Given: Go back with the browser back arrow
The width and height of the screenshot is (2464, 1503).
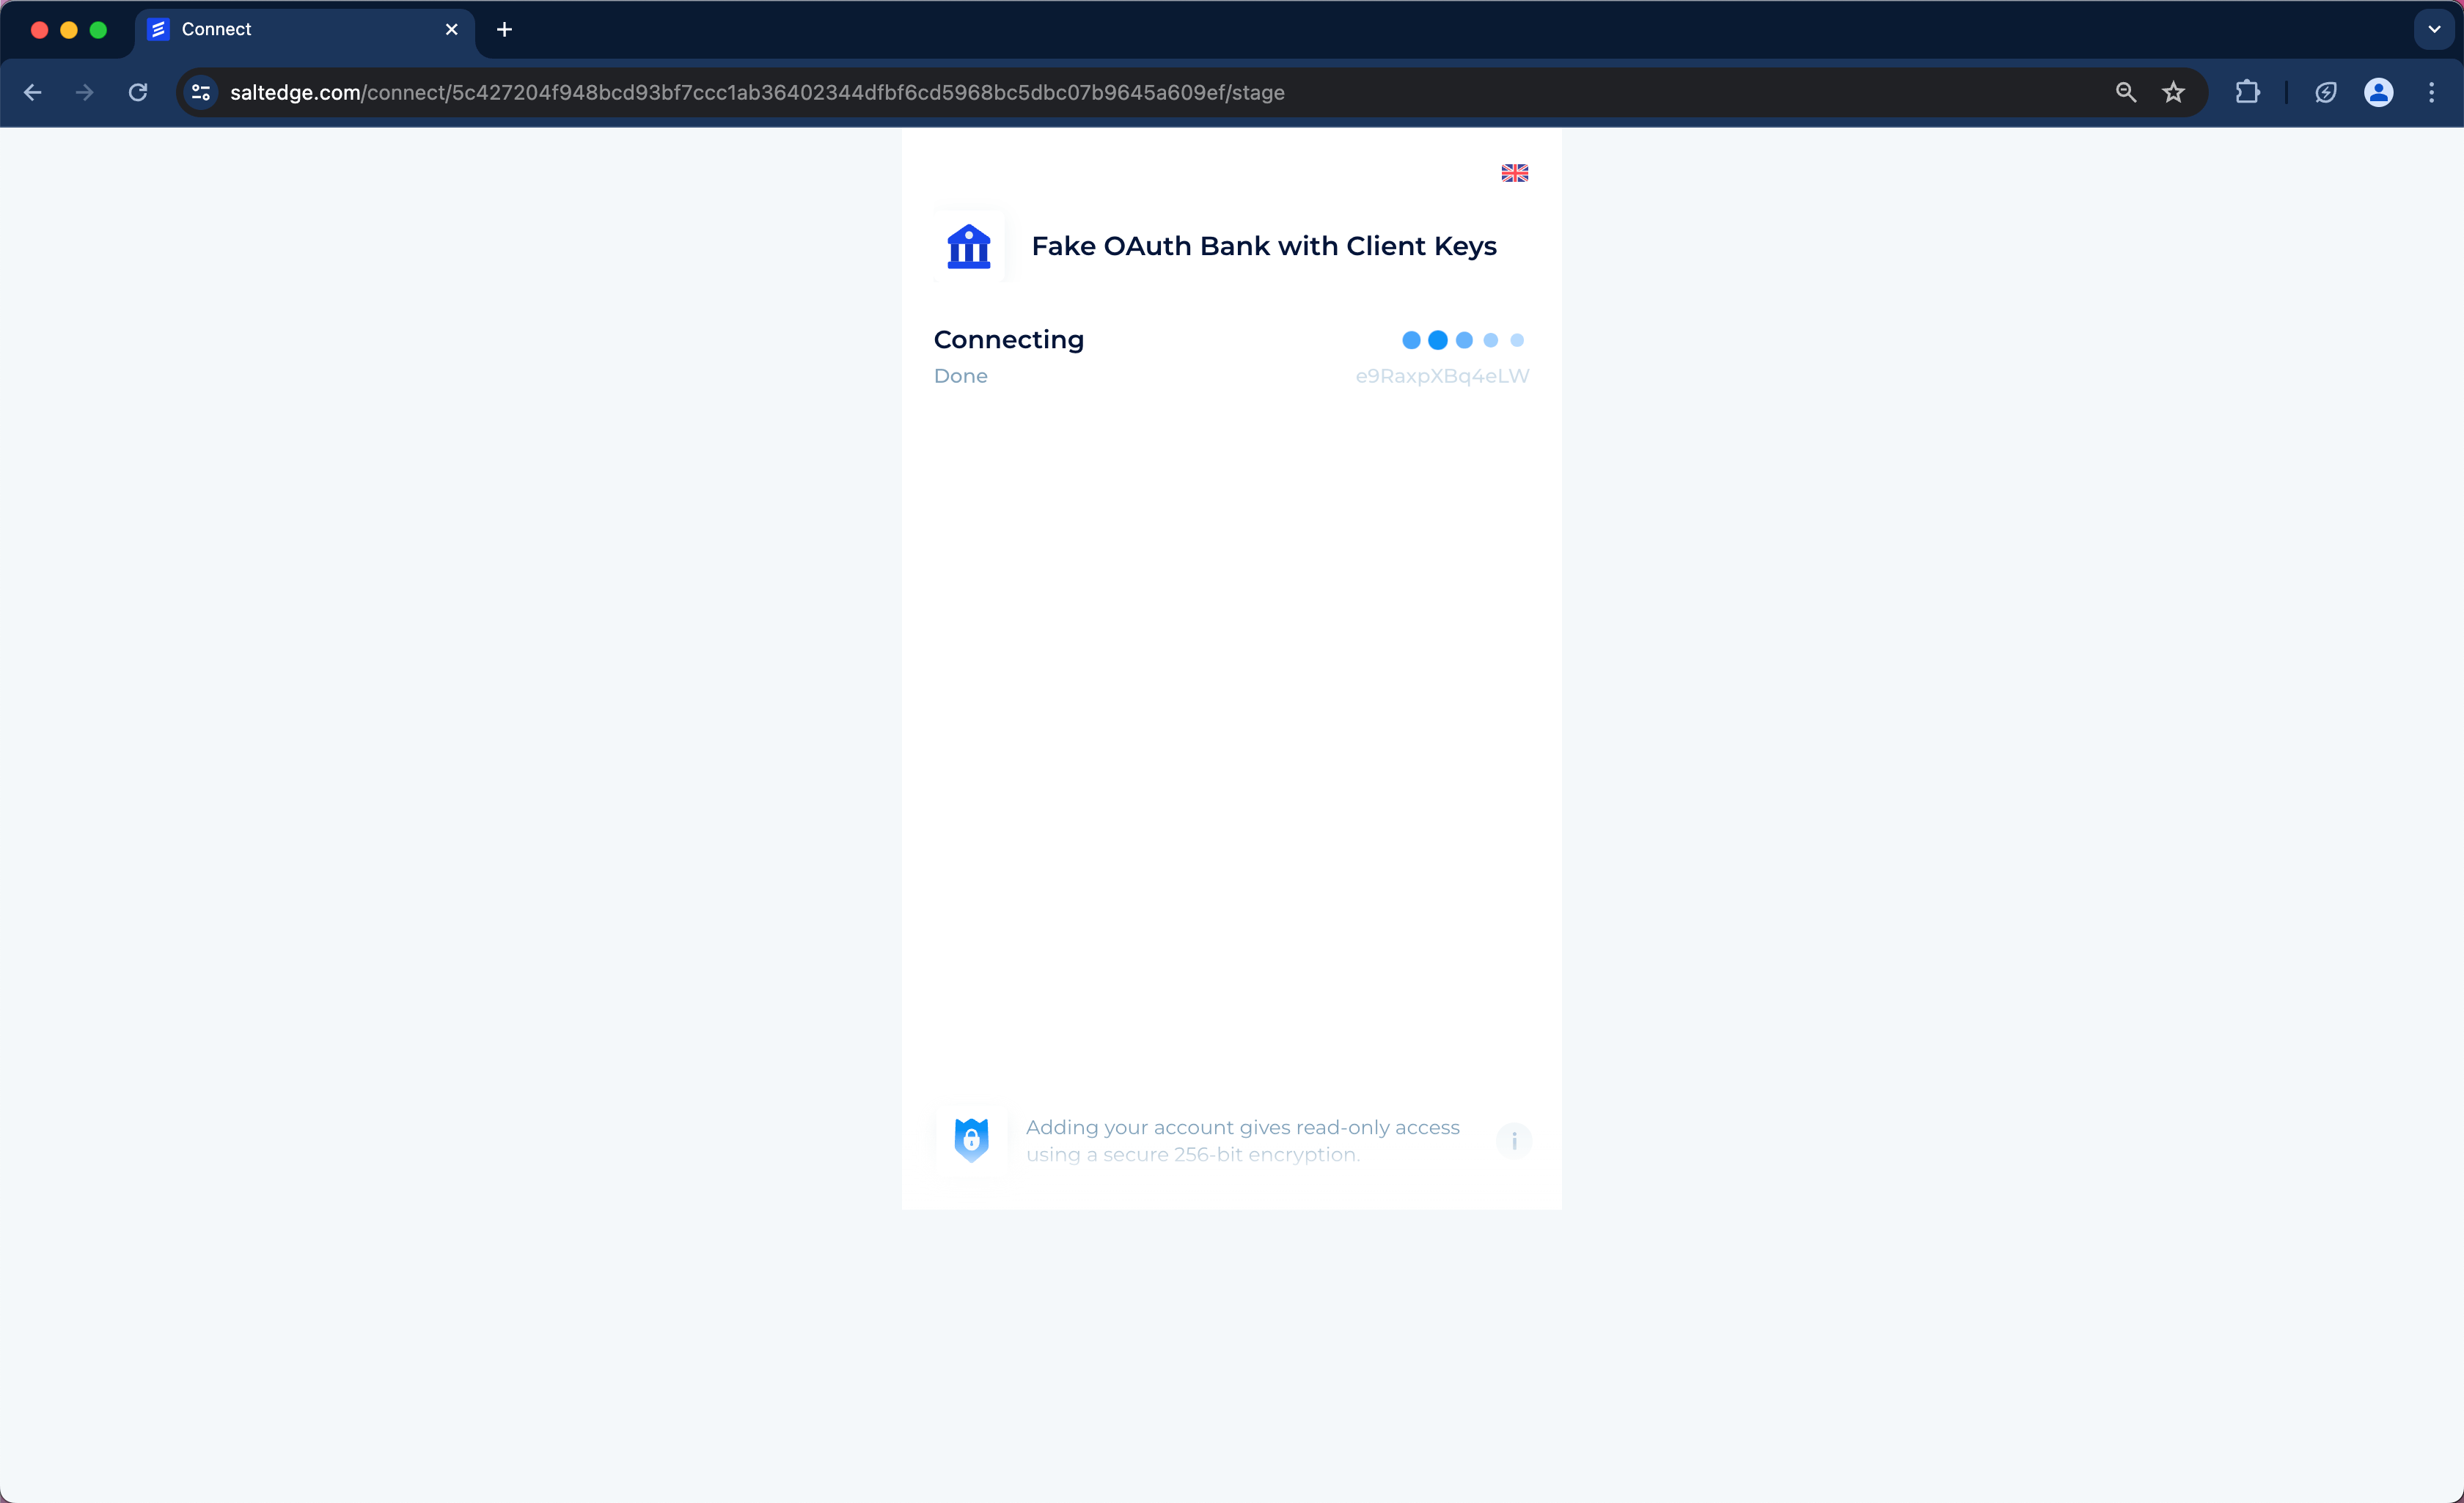Looking at the screenshot, I should (33, 92).
